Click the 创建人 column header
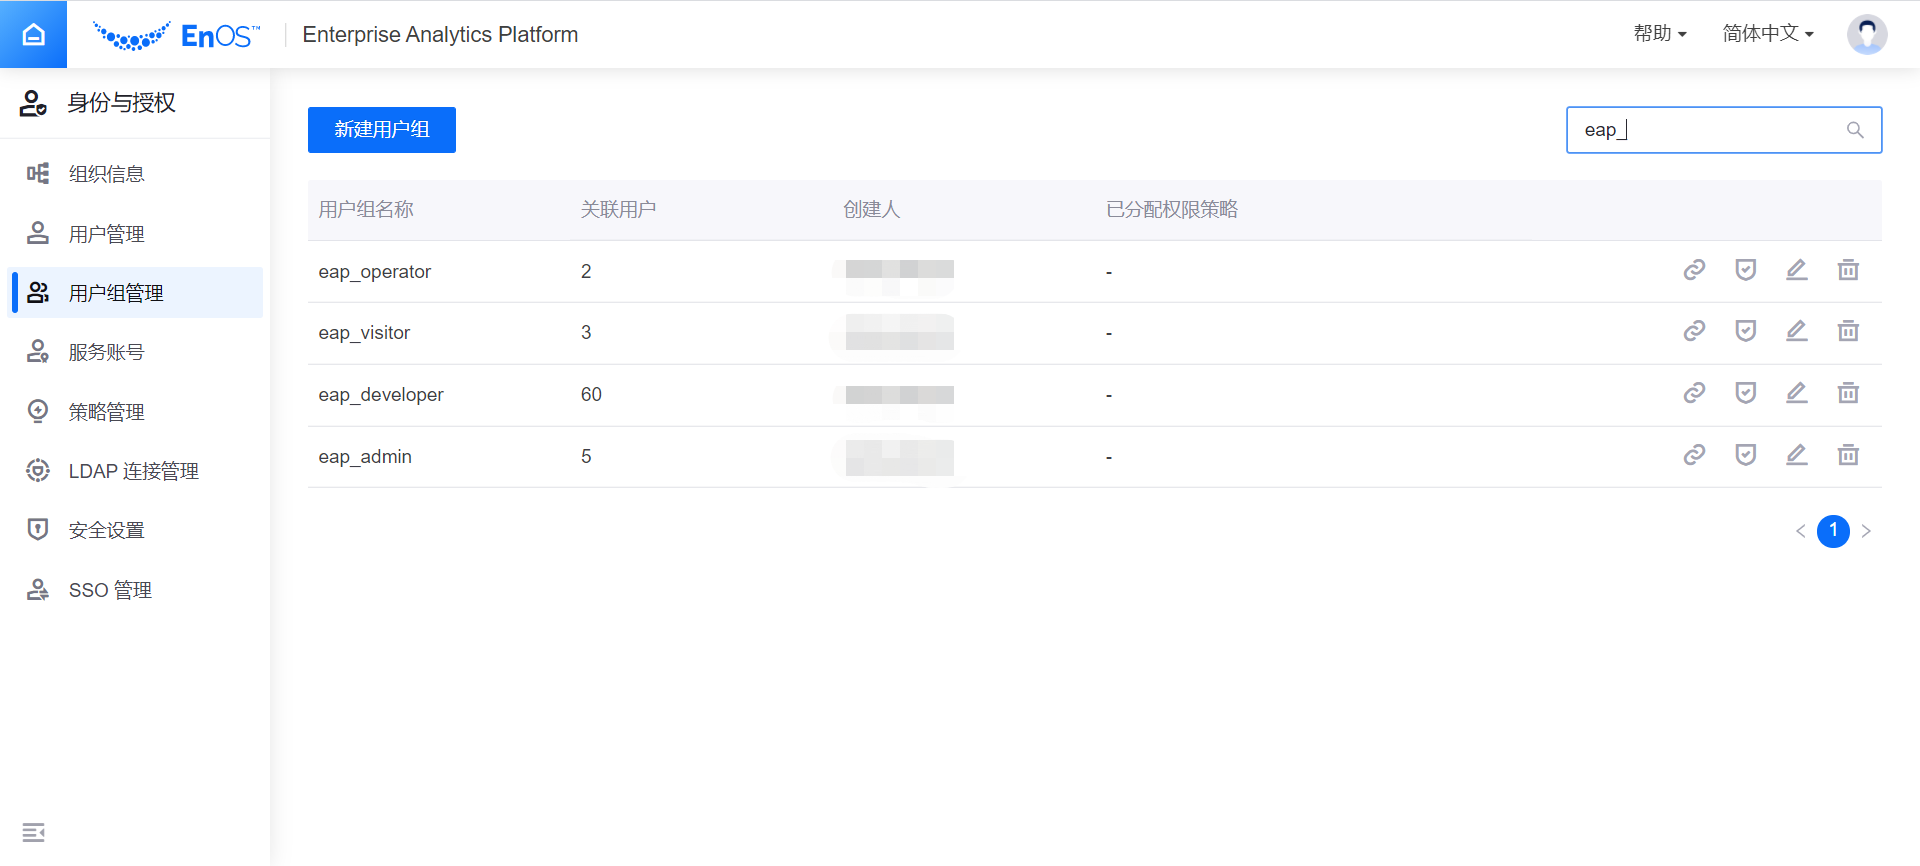This screenshot has width=1920, height=866. (871, 210)
